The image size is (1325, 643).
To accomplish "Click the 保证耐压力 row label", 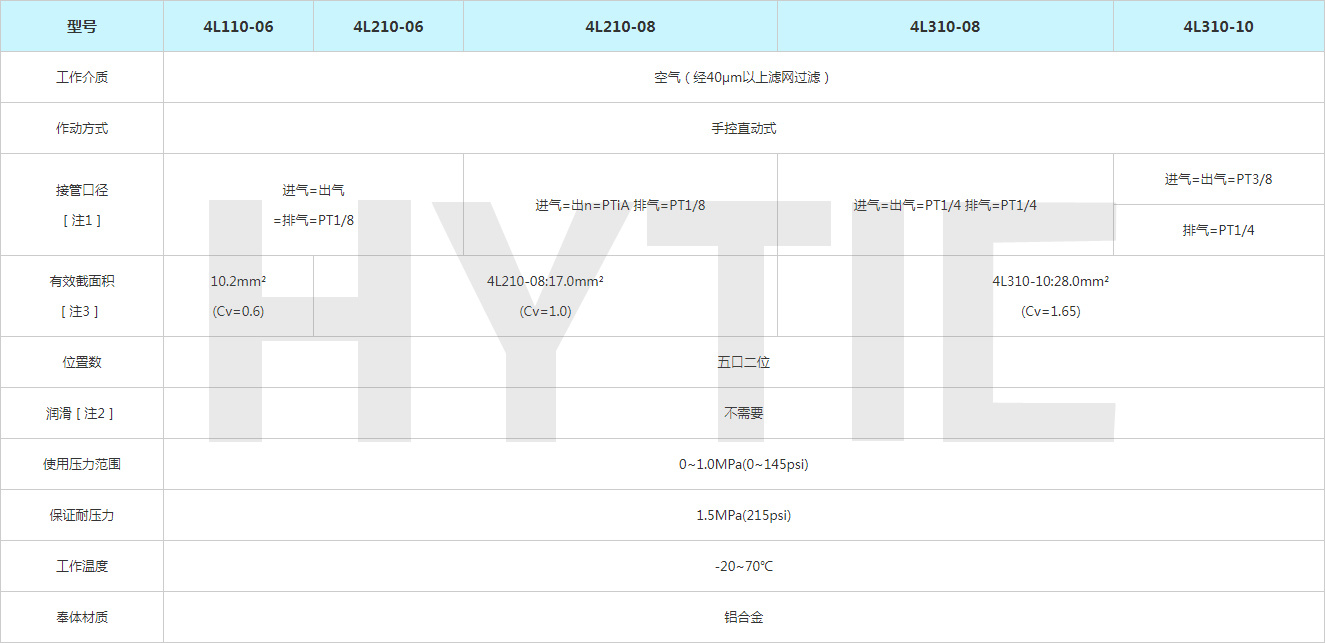I will click(x=82, y=515).
